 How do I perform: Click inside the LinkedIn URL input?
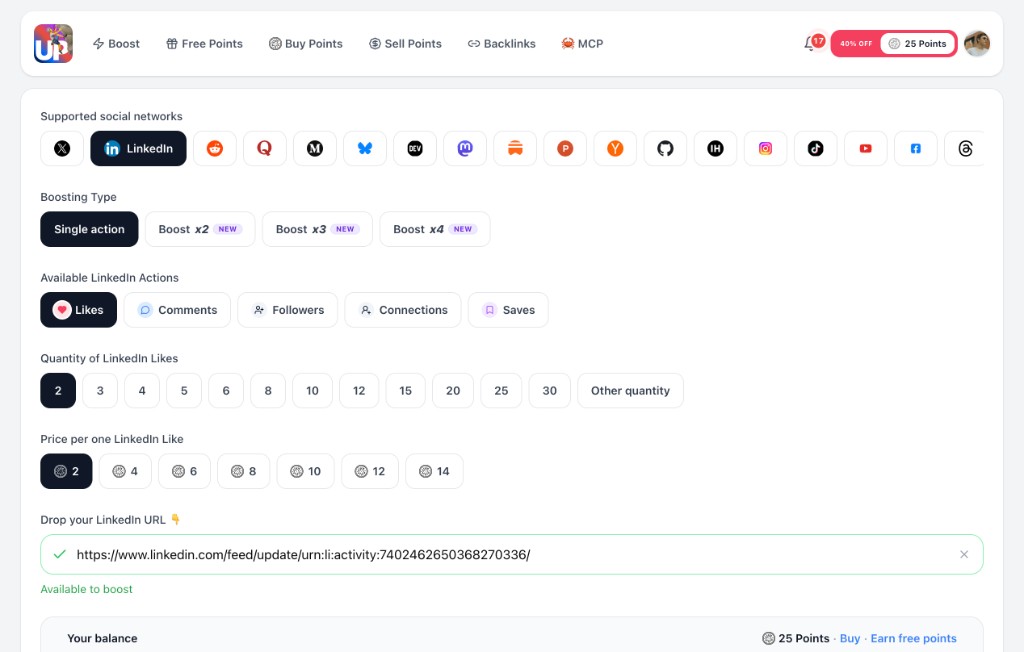512,555
